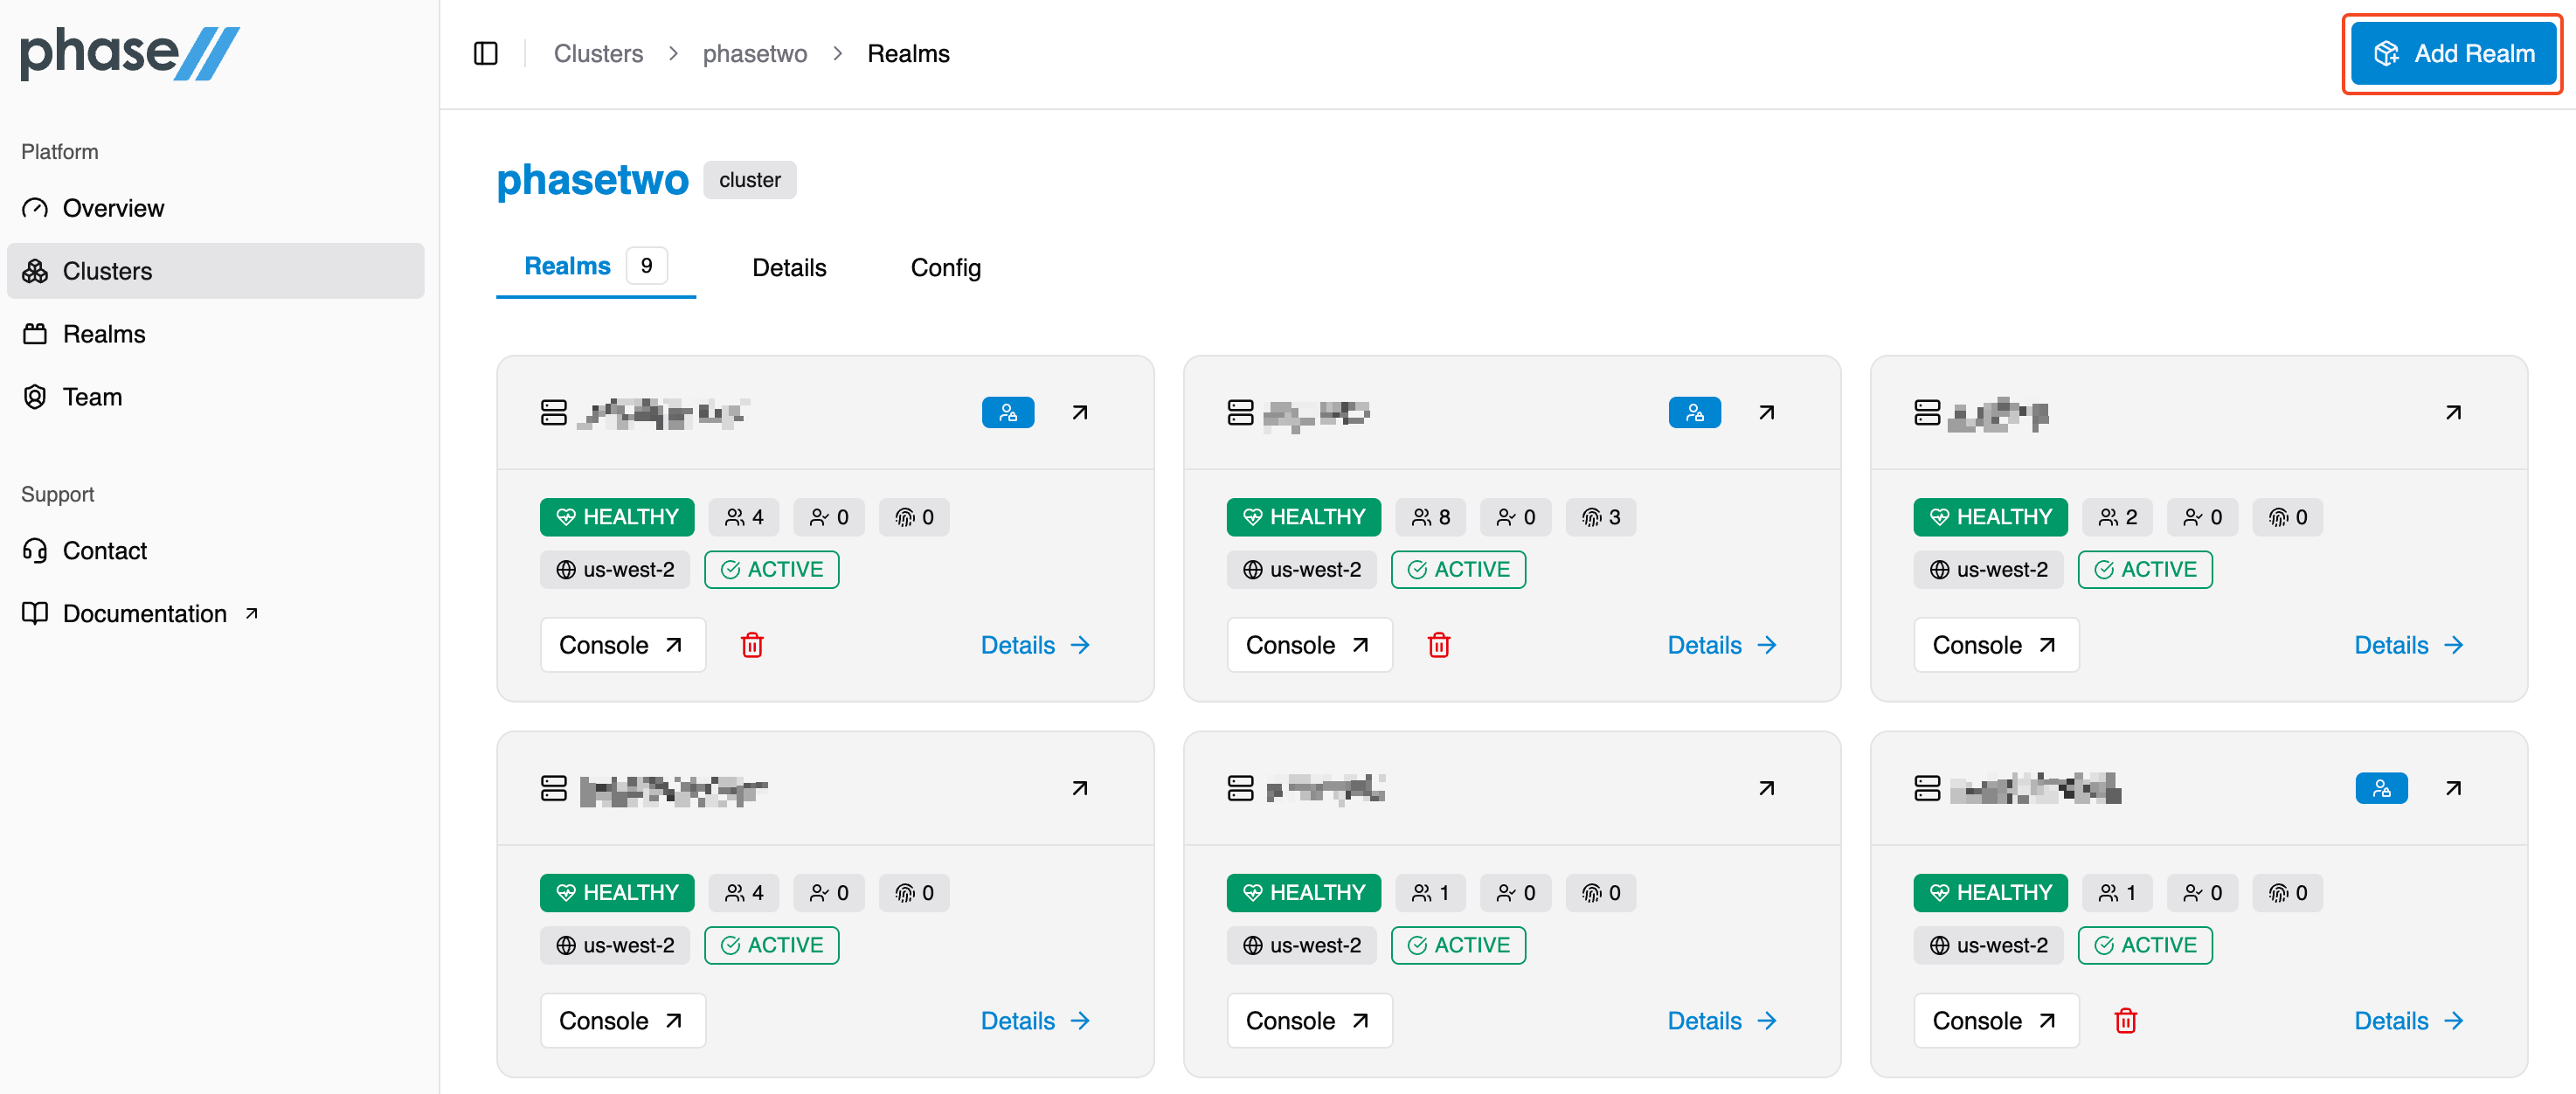Image resolution: width=2576 pixels, height=1094 pixels.
Task: Navigate to Clusters in the breadcrumb
Action: (598, 53)
